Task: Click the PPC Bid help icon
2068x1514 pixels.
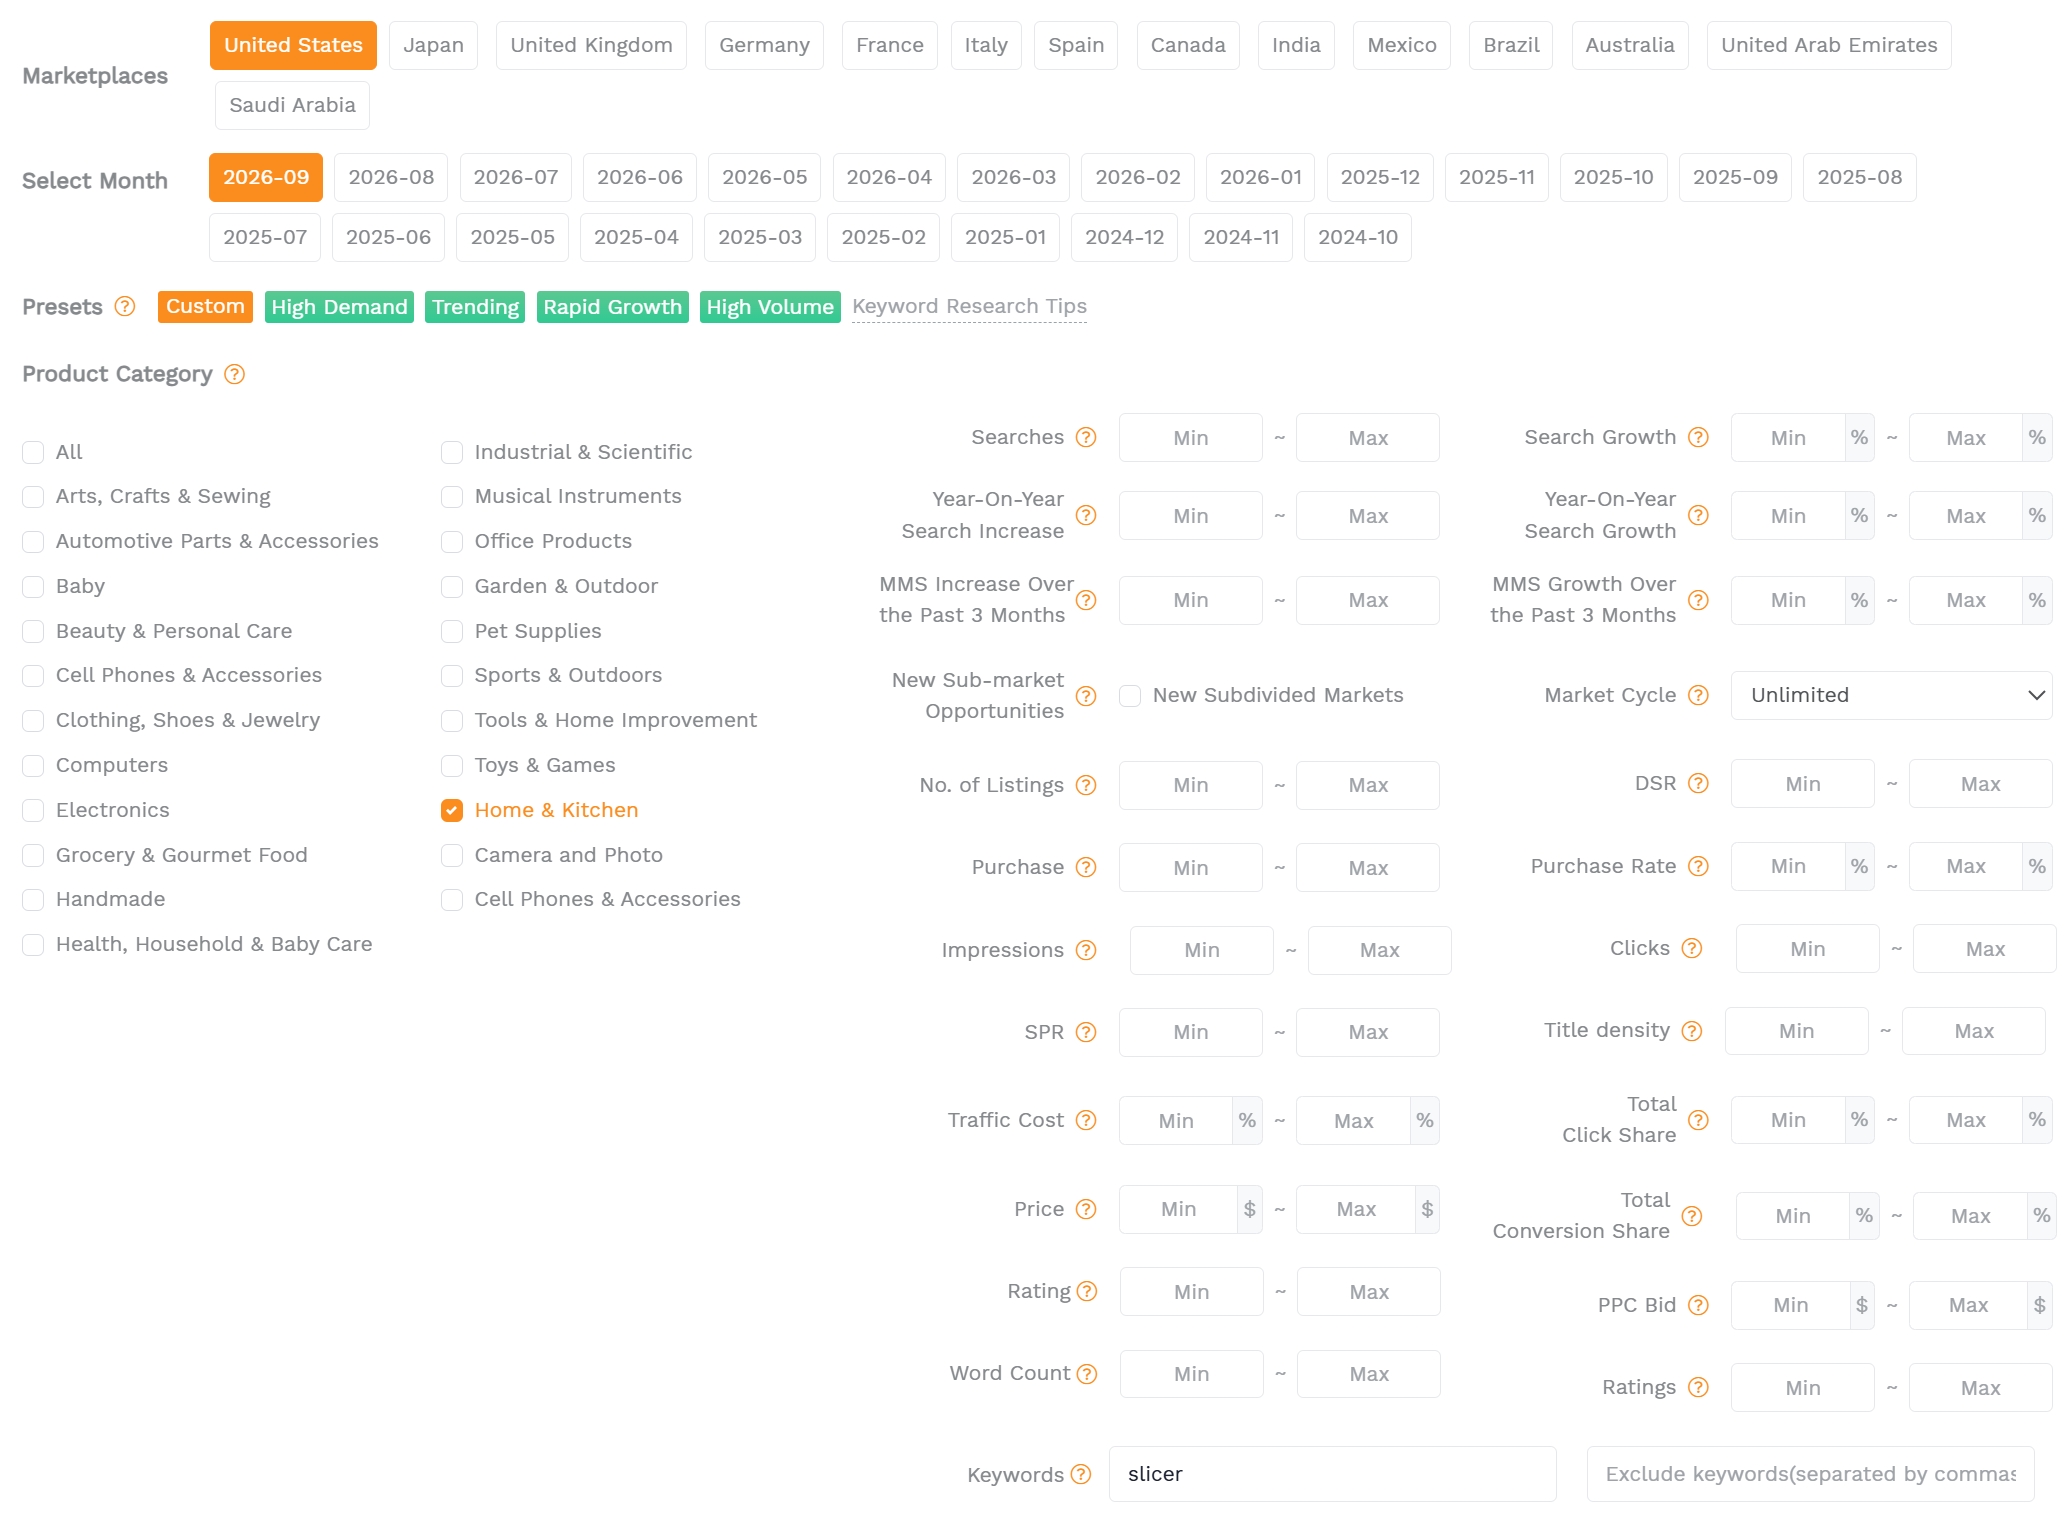Action: [x=1698, y=1305]
